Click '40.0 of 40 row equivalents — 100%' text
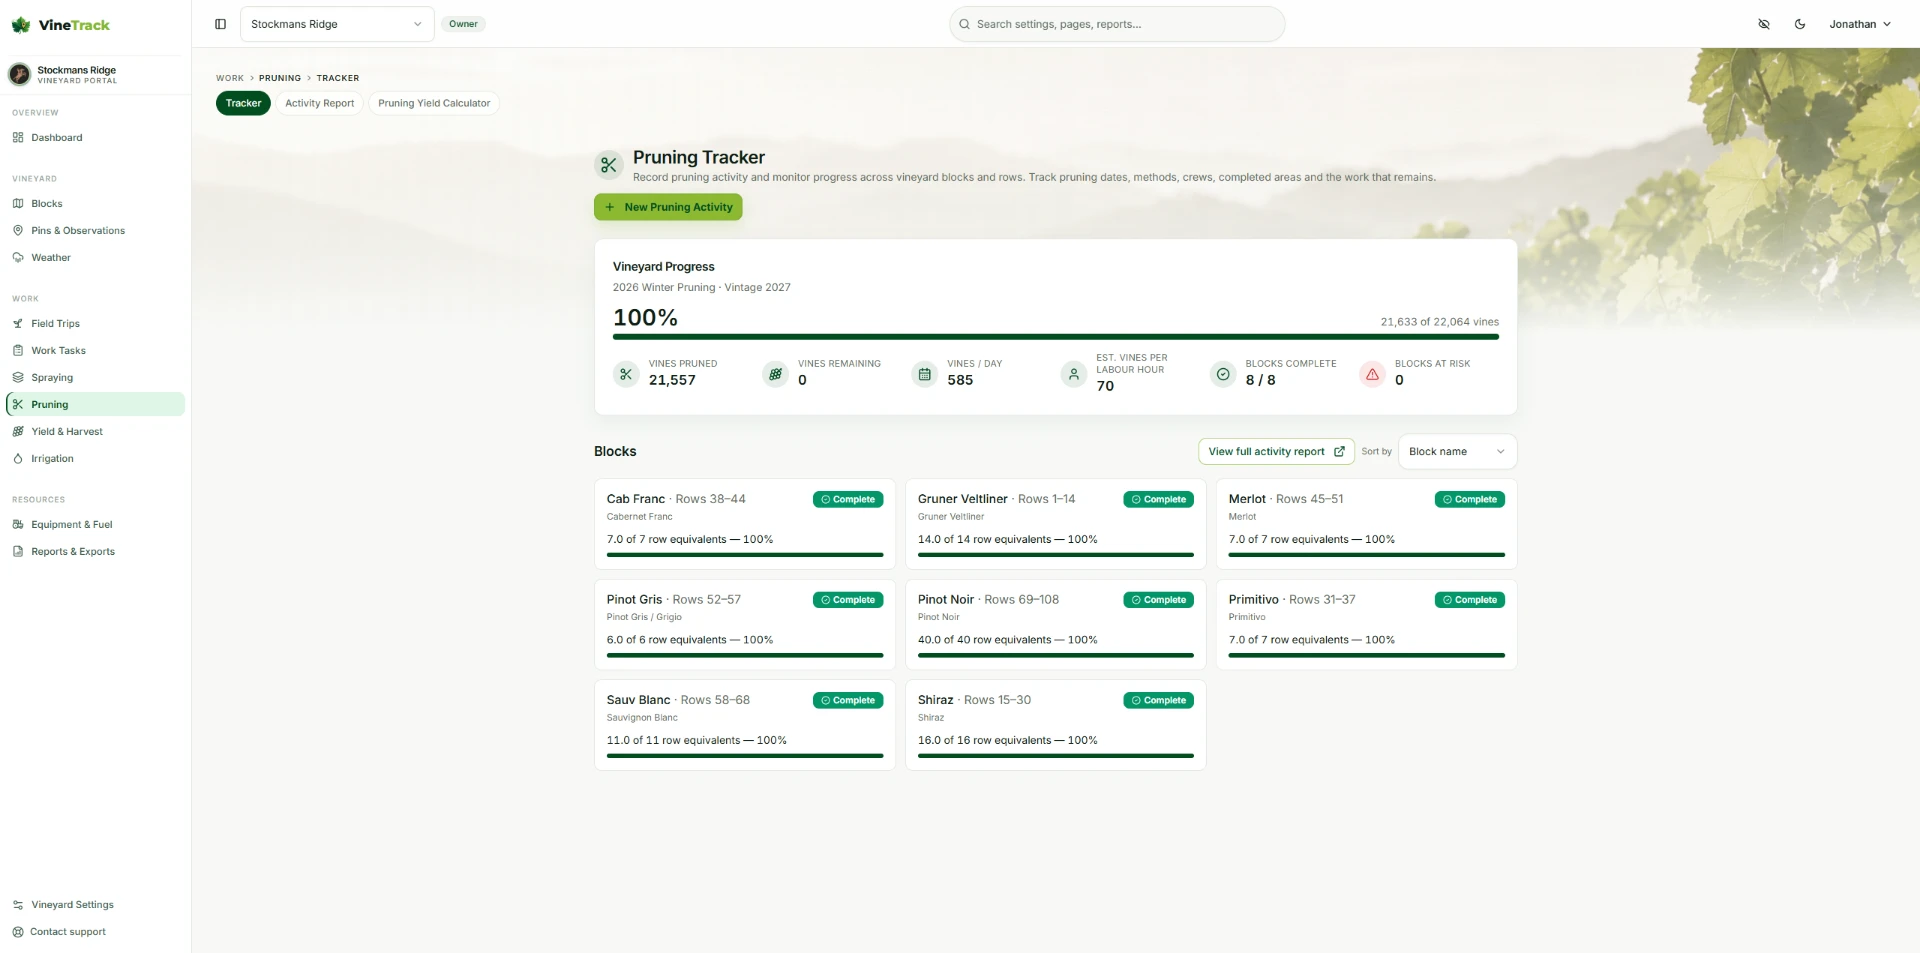 point(1007,640)
